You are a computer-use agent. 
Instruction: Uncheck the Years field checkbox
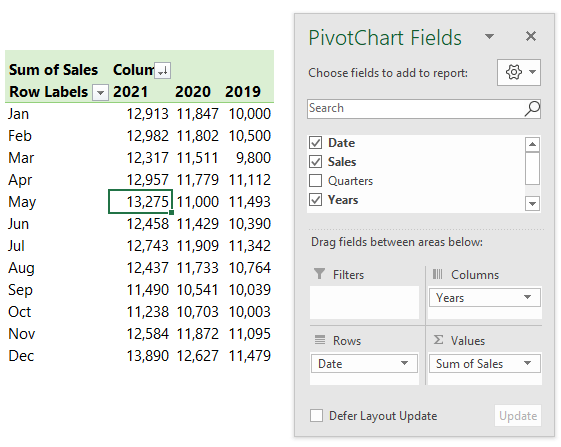point(316,200)
